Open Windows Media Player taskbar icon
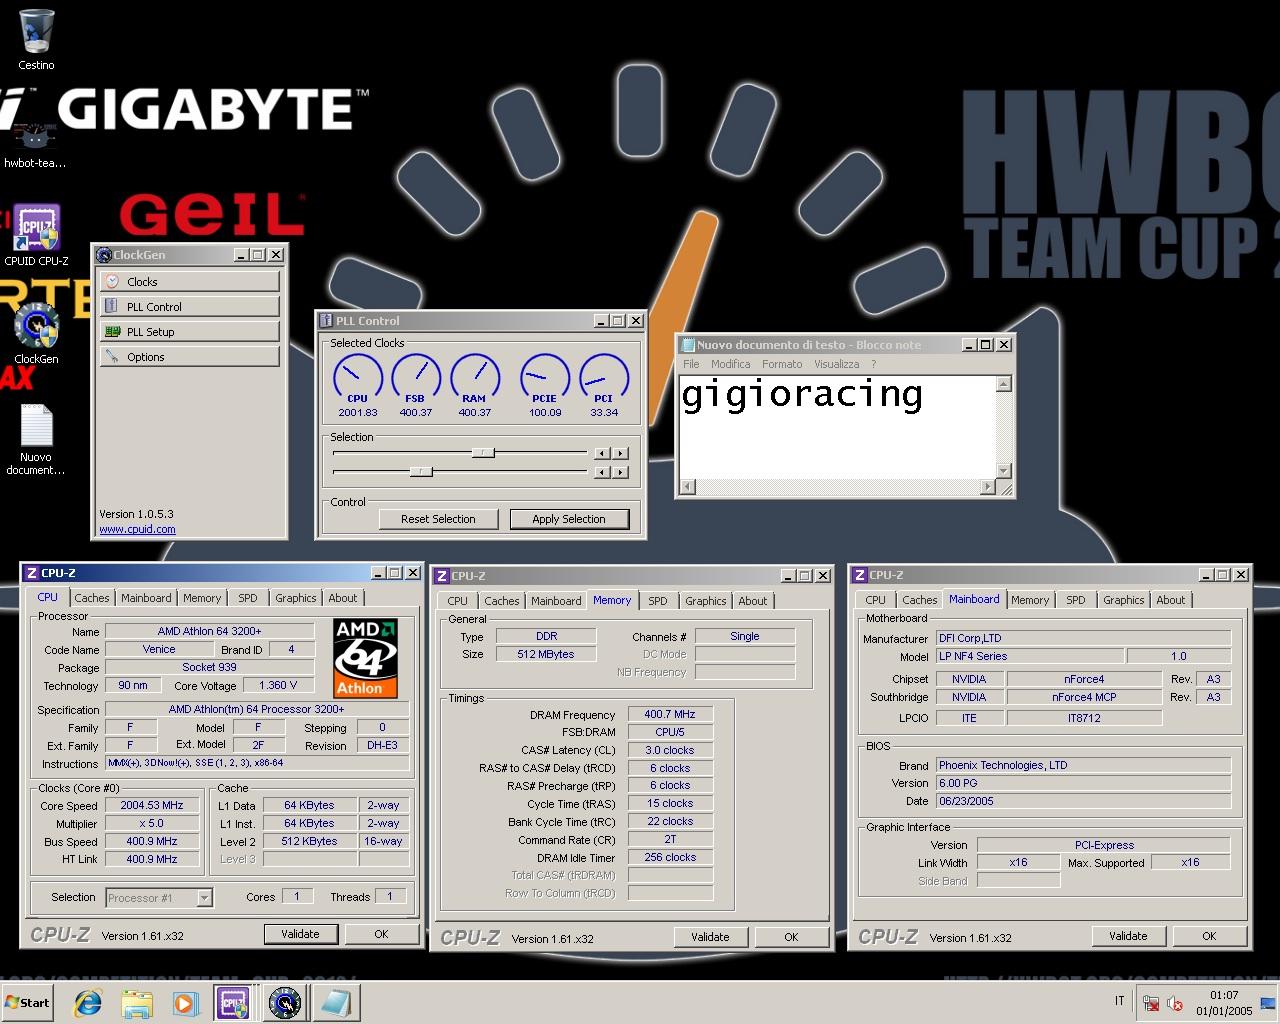Viewport: 1280px width, 1024px height. tap(185, 1003)
